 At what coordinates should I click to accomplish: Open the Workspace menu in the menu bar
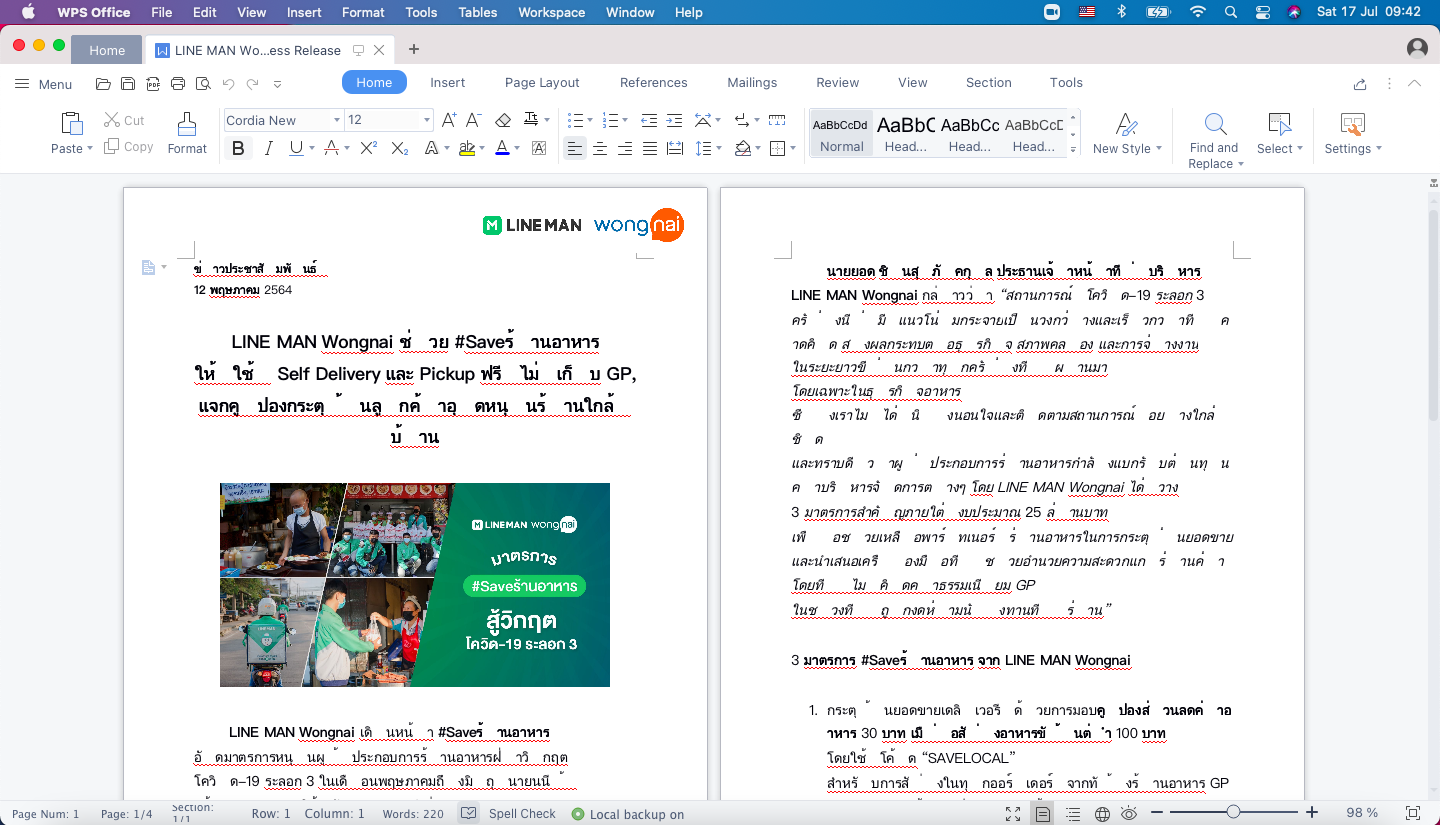tap(552, 12)
